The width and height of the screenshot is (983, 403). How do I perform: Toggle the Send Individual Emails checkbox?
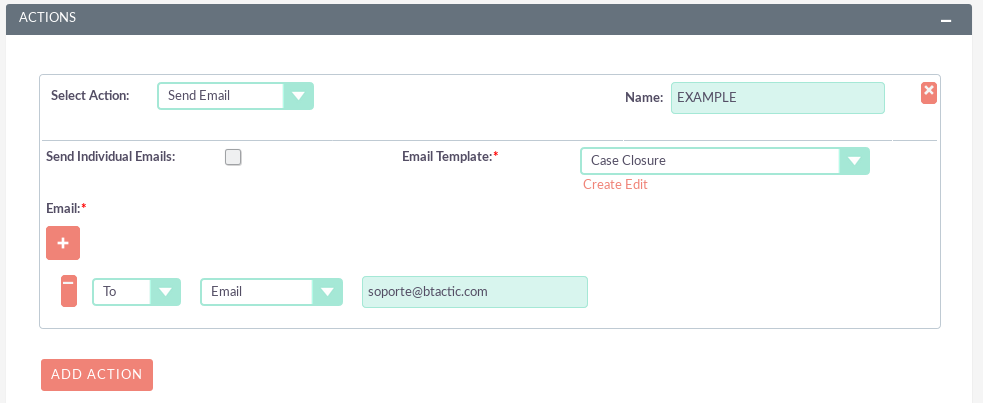pyautogui.click(x=233, y=157)
